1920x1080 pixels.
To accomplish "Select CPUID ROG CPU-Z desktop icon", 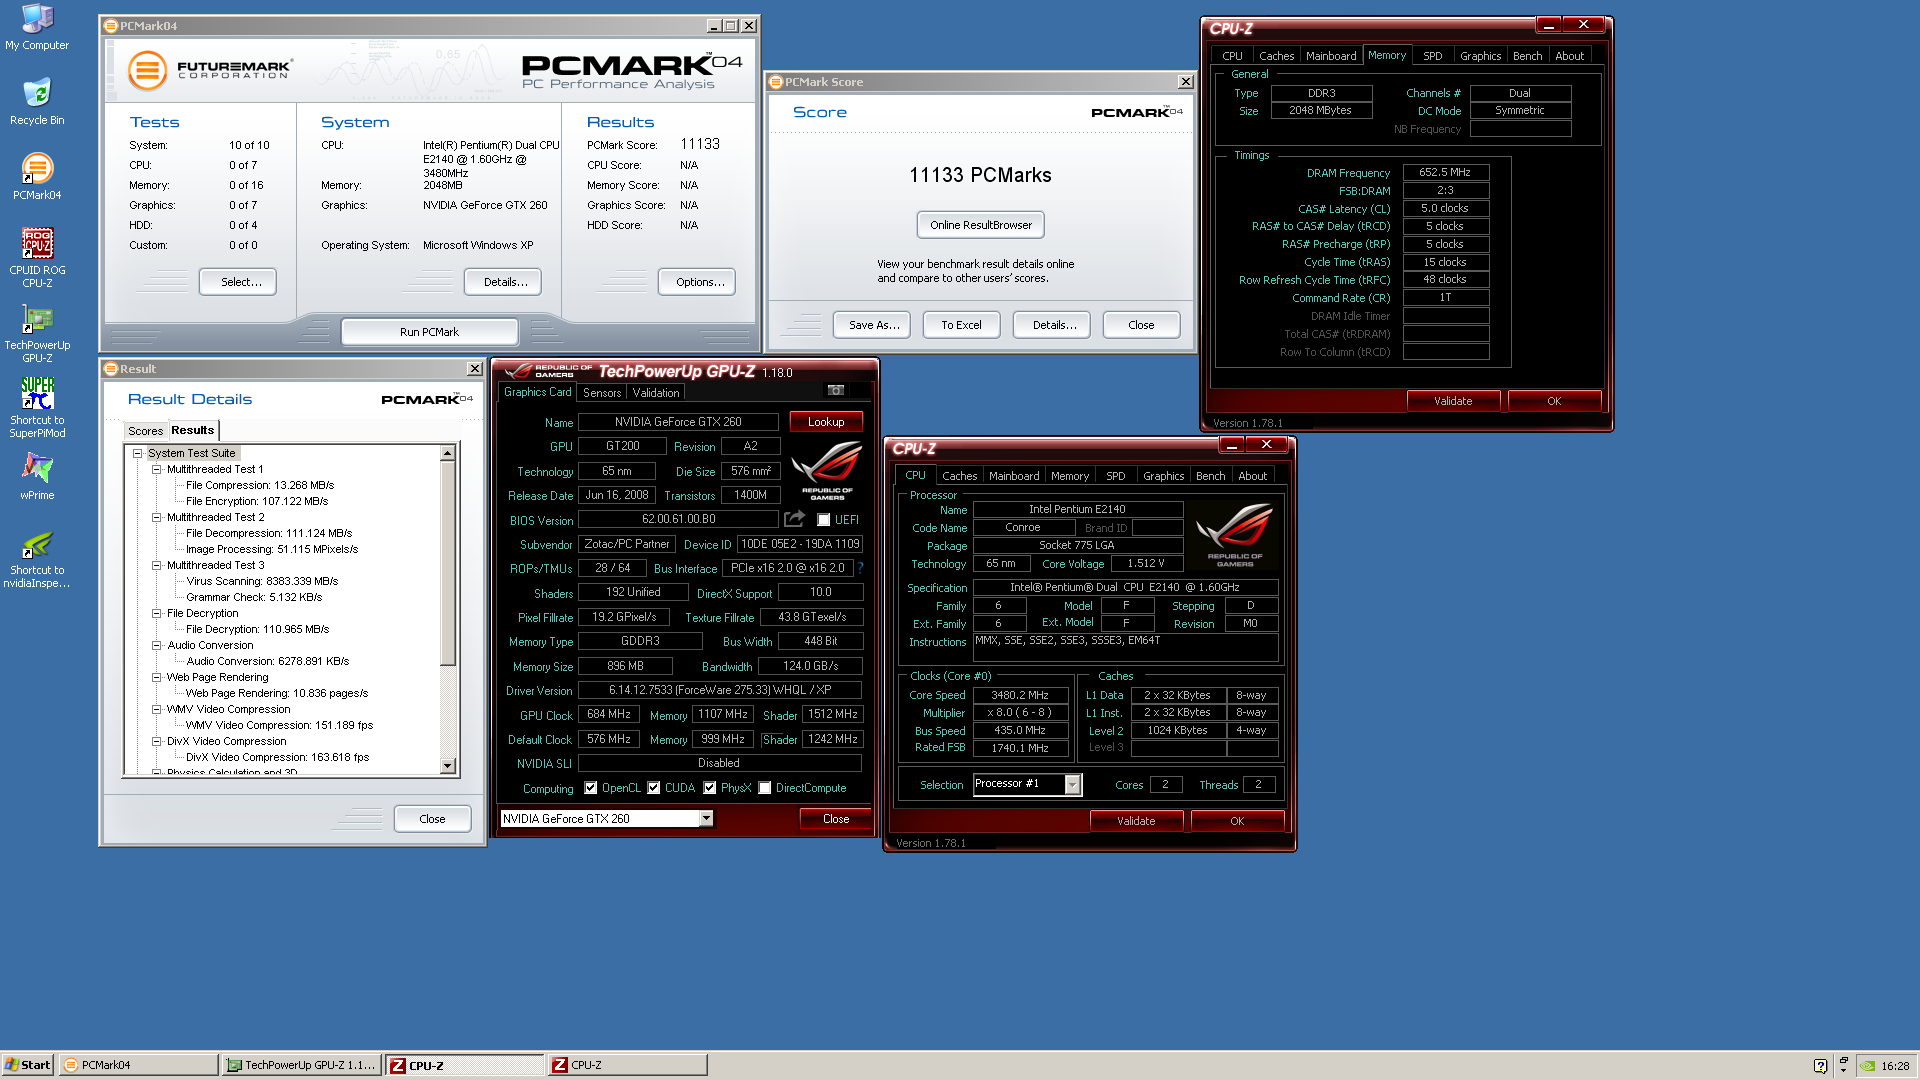I will (x=37, y=257).
